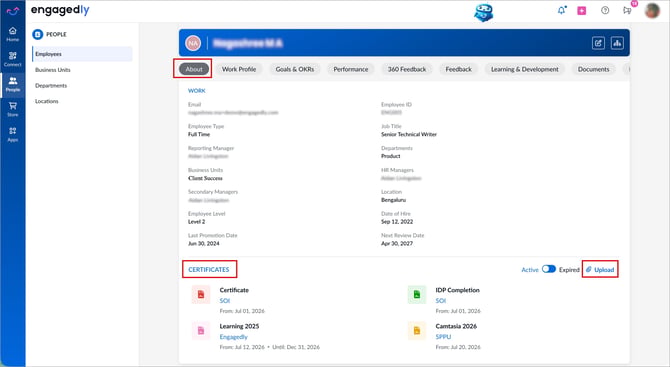Image resolution: width=670 pixels, height=367 pixels.
Task: Click the Active label beside the toggle
Action: [530, 270]
